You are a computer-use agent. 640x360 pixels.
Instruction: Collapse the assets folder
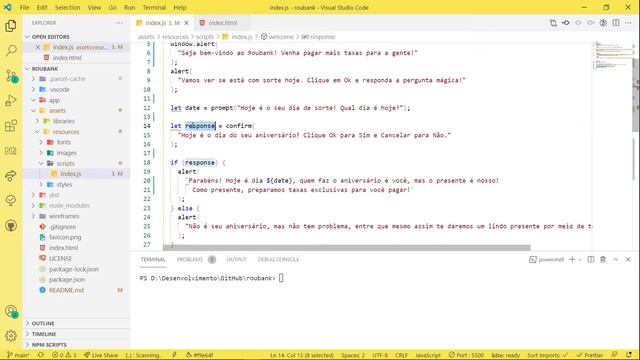coord(58,111)
